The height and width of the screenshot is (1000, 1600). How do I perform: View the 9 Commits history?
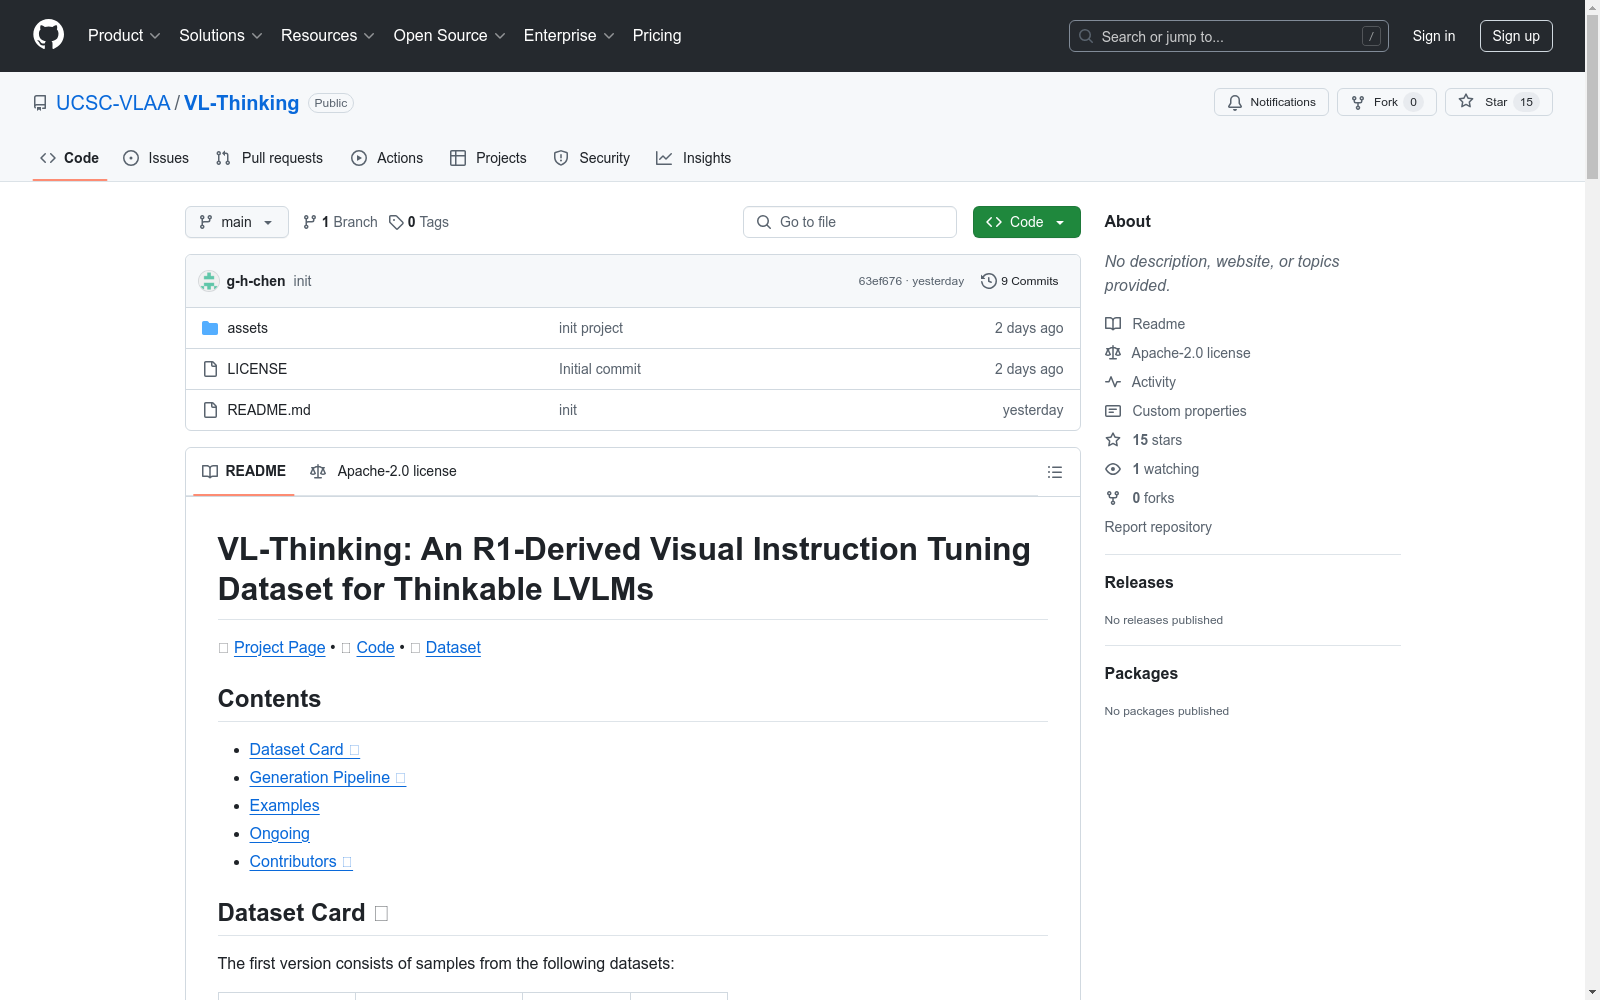click(x=1020, y=281)
